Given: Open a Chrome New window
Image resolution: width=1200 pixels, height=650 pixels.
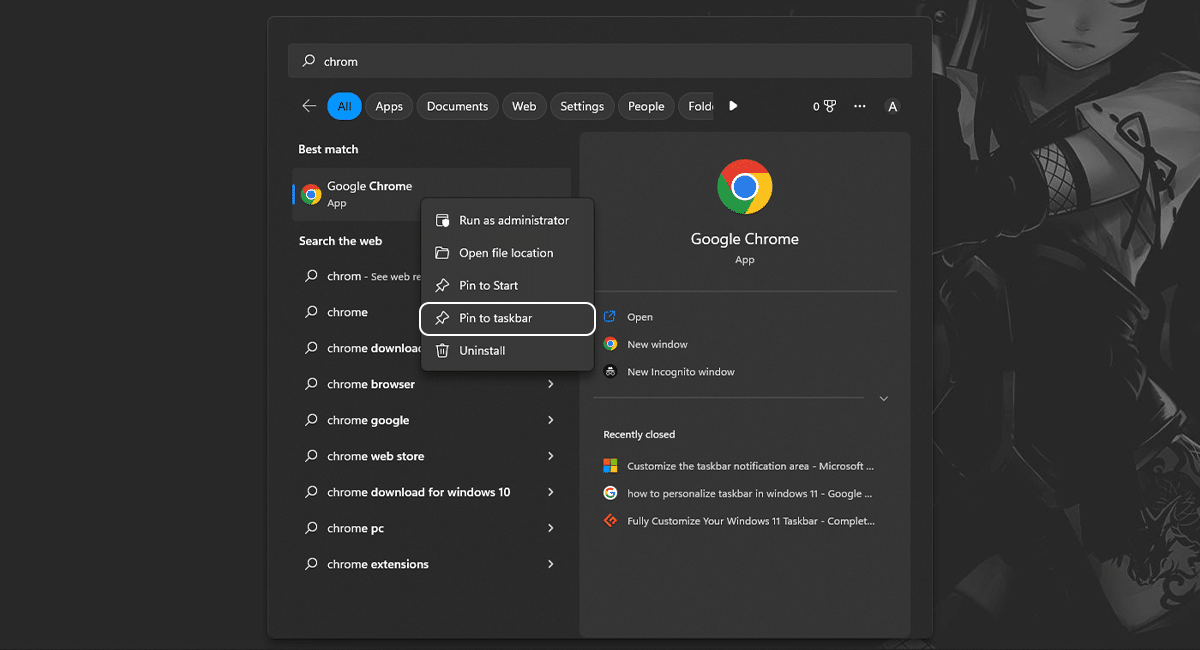Looking at the screenshot, I should (x=657, y=344).
